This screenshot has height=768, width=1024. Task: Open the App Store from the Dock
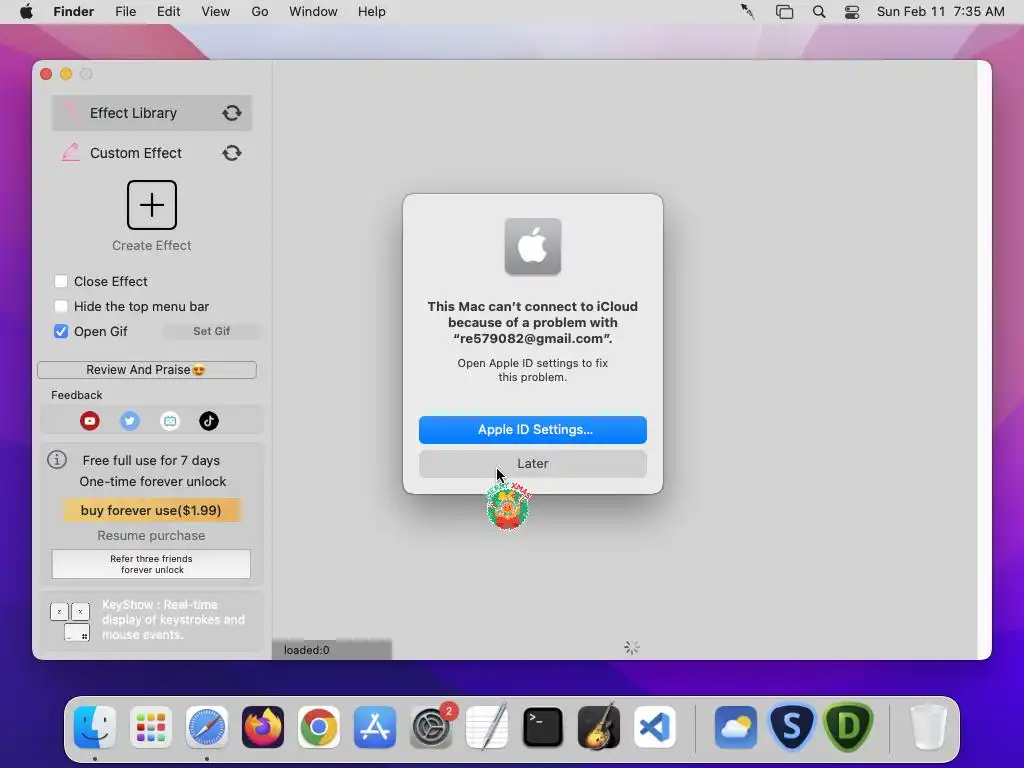375,727
